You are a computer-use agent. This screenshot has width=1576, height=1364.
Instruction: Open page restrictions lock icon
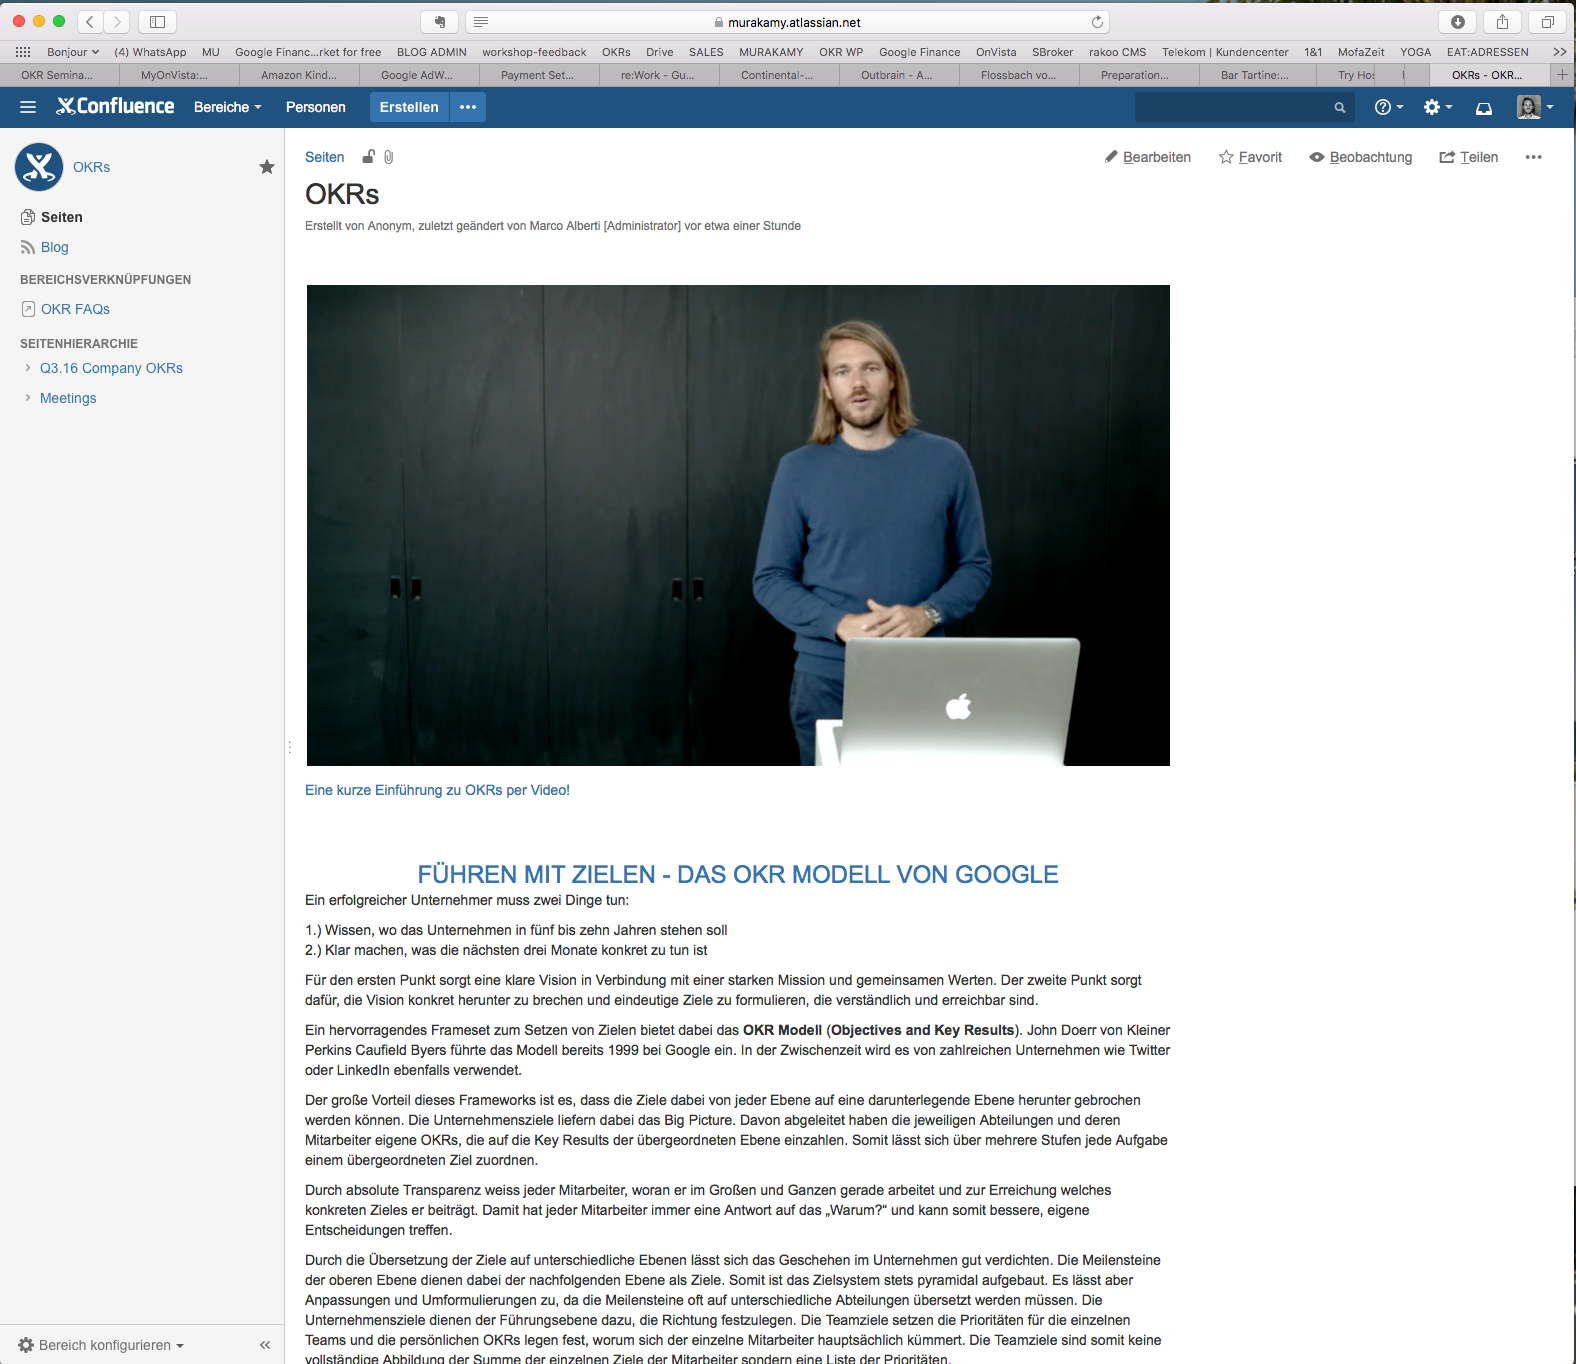pyautogui.click(x=369, y=156)
